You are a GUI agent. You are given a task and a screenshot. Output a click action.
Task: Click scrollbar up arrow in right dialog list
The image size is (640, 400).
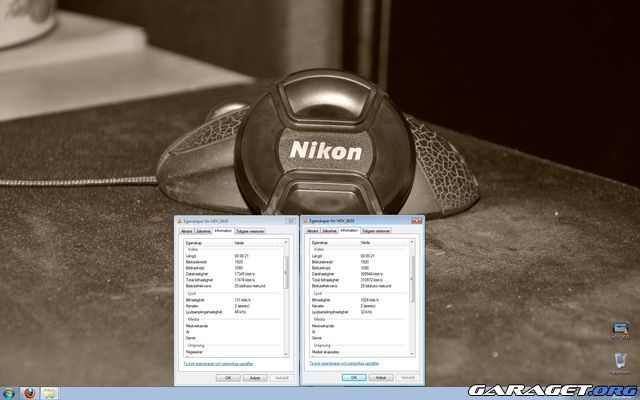click(x=413, y=242)
